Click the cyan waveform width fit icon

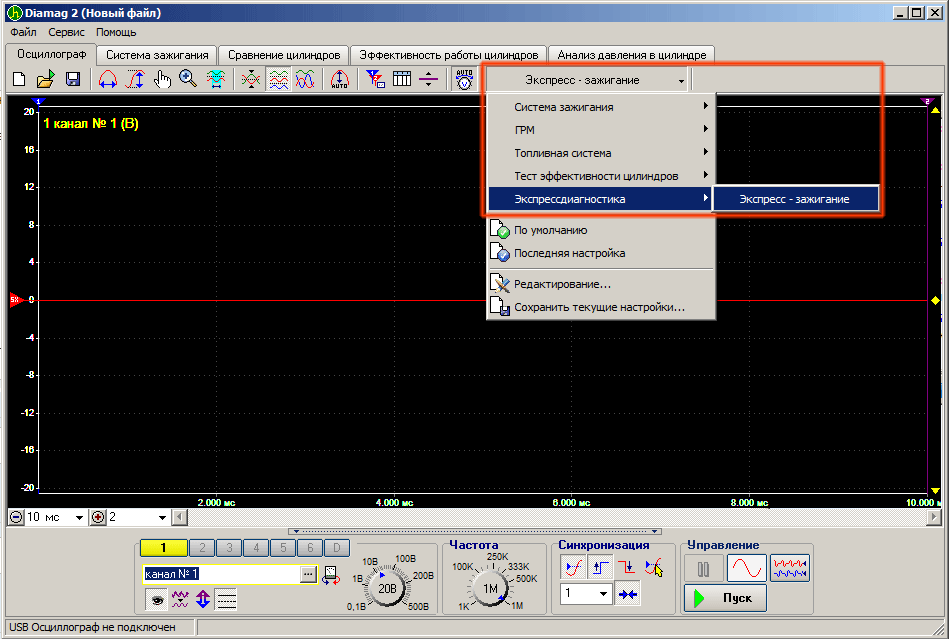click(215, 79)
